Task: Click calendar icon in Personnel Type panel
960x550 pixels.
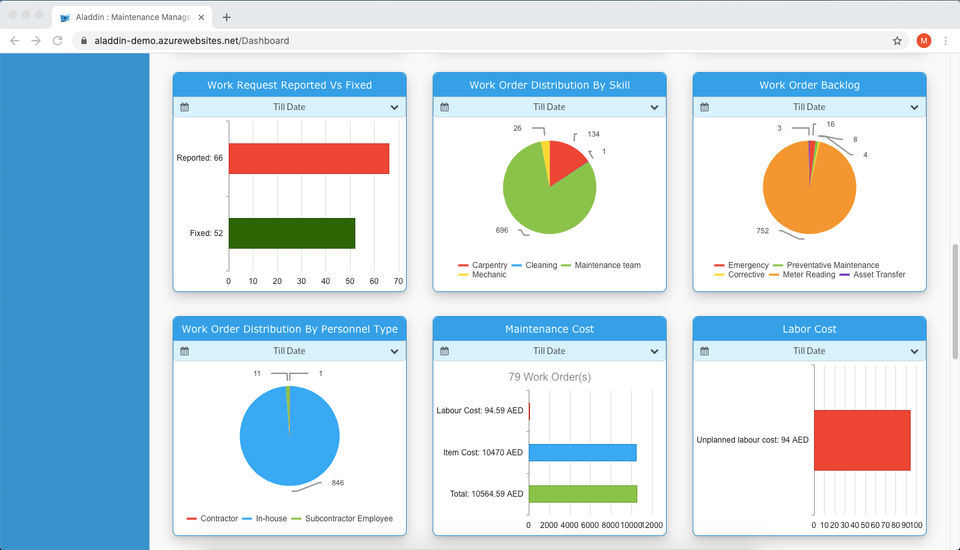Action: point(185,351)
